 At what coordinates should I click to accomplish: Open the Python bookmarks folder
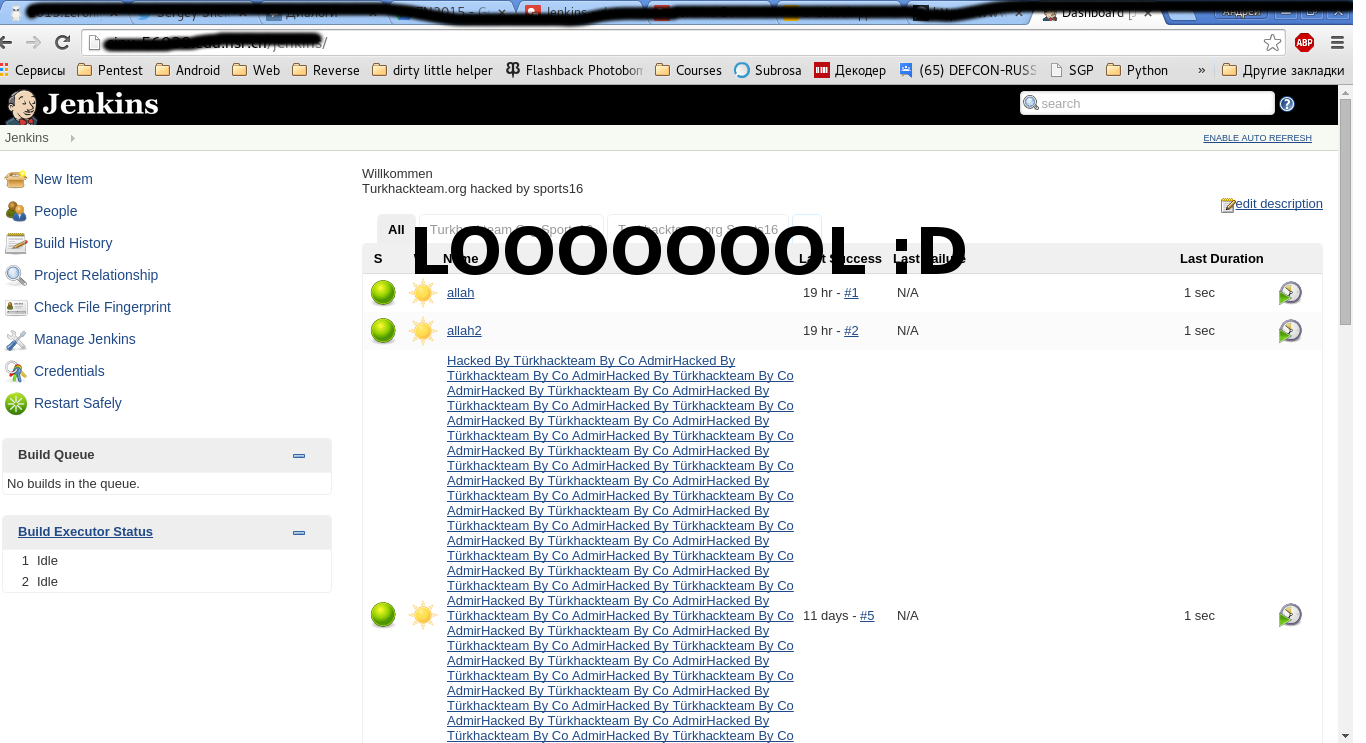[x=1137, y=70]
